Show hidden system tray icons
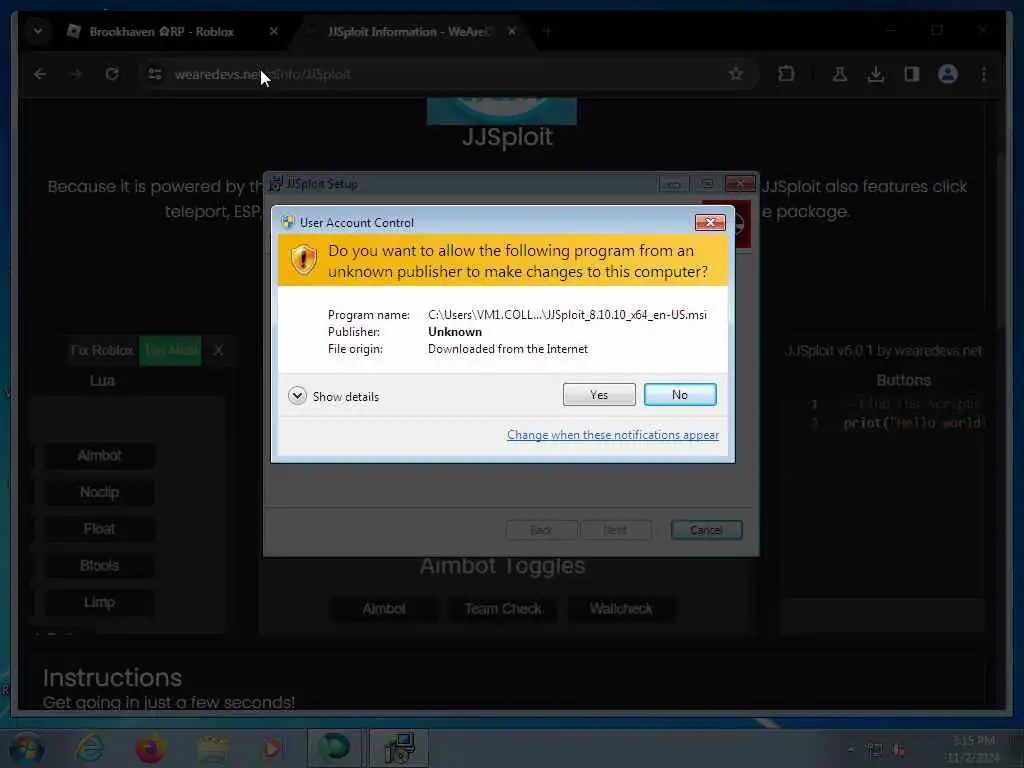1024x768 pixels. pos(850,750)
